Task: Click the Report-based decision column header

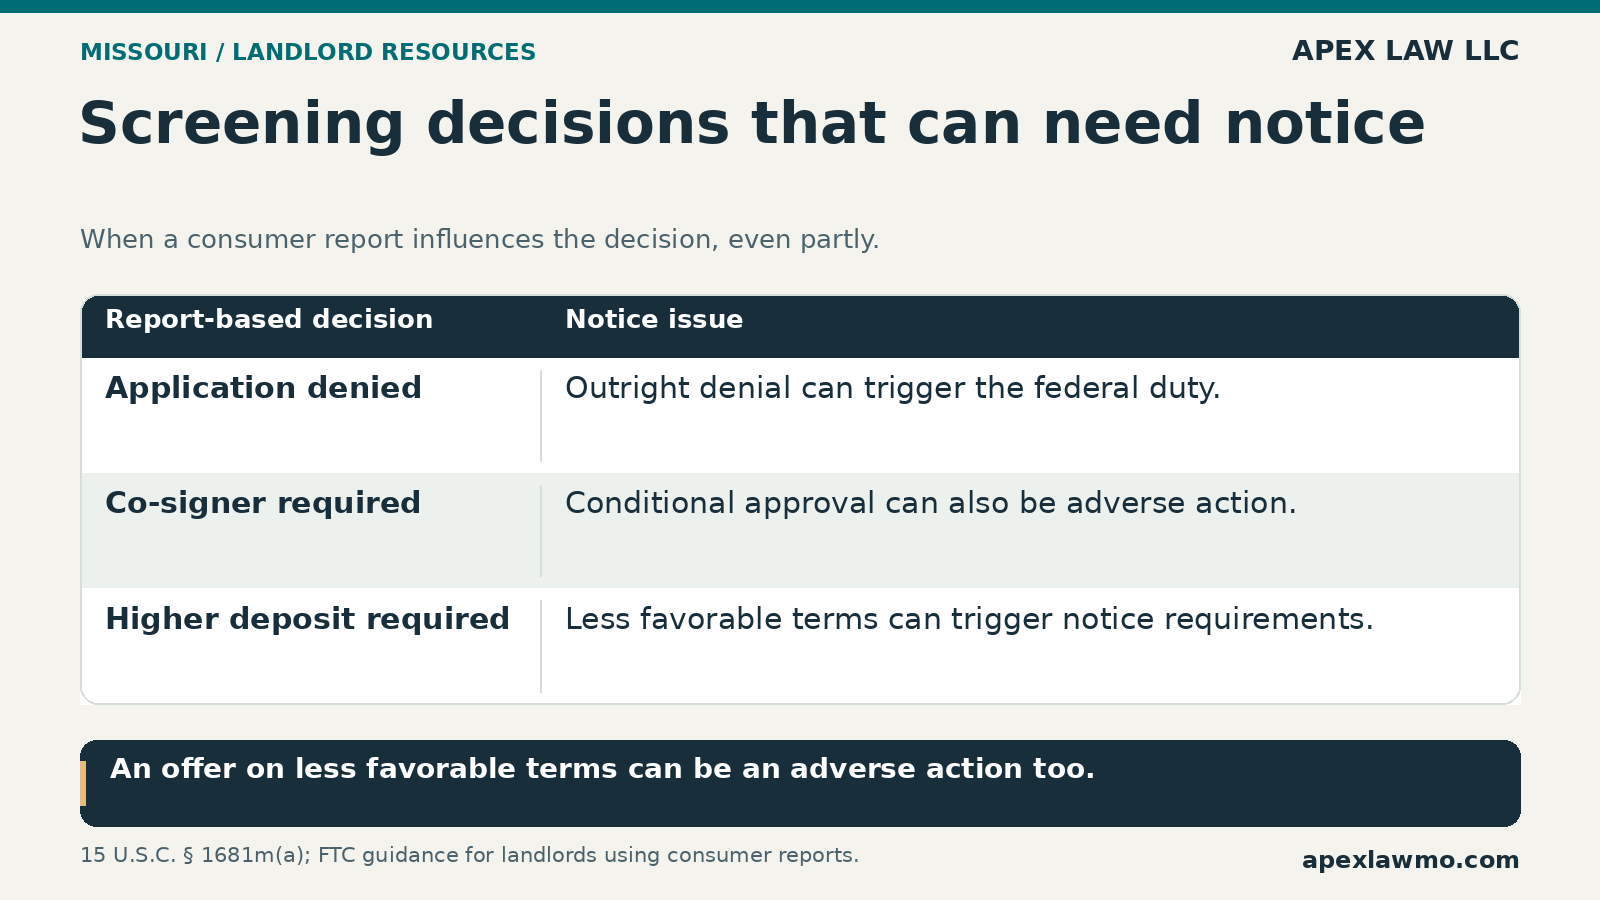Action: pyautogui.click(x=269, y=320)
